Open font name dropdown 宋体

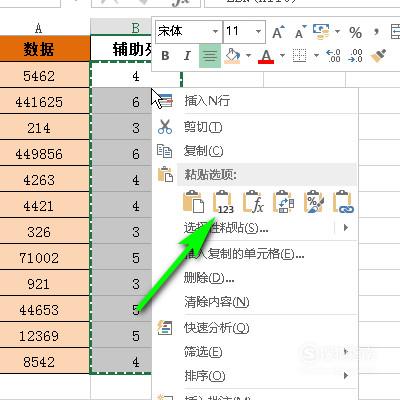215,32
